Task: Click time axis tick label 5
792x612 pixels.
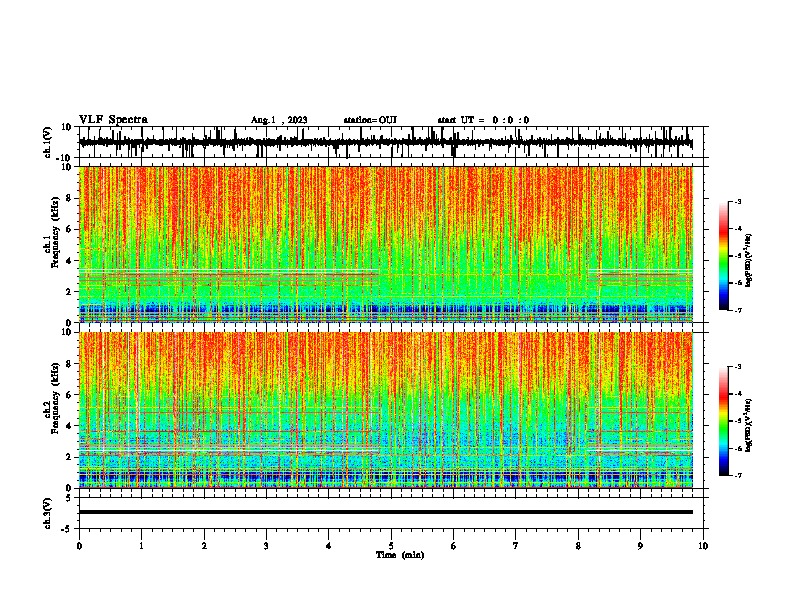Action: [391, 546]
